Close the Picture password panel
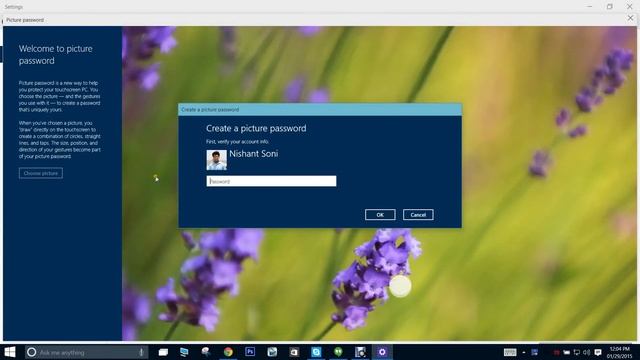The image size is (640, 360). point(630,18)
